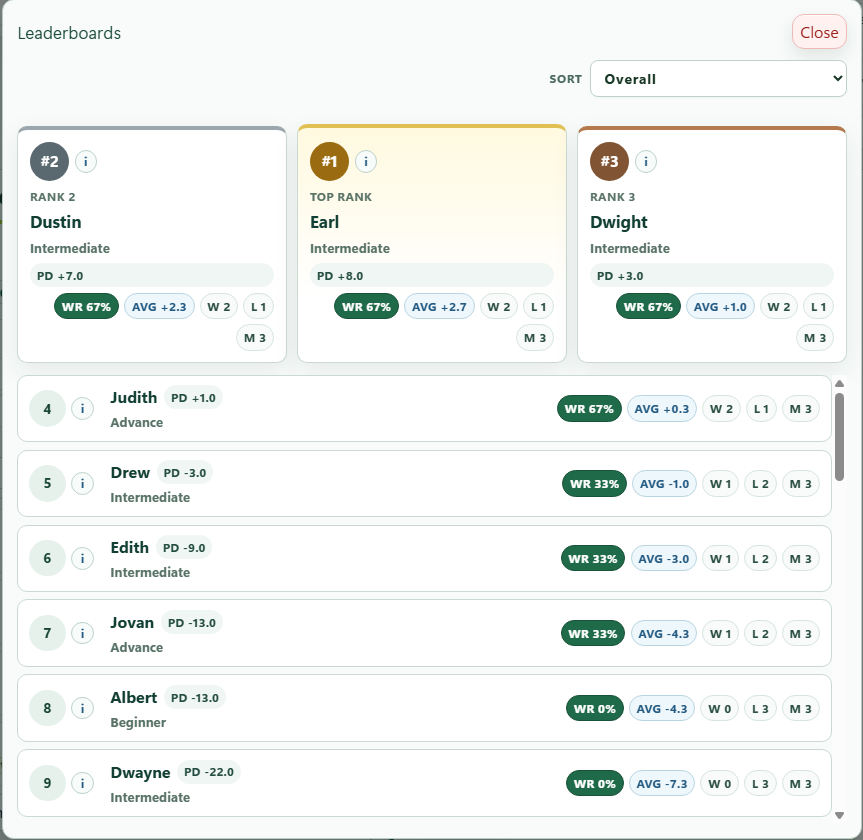
Task: Click Earl's PD +8.0 bar
Action: pos(432,275)
